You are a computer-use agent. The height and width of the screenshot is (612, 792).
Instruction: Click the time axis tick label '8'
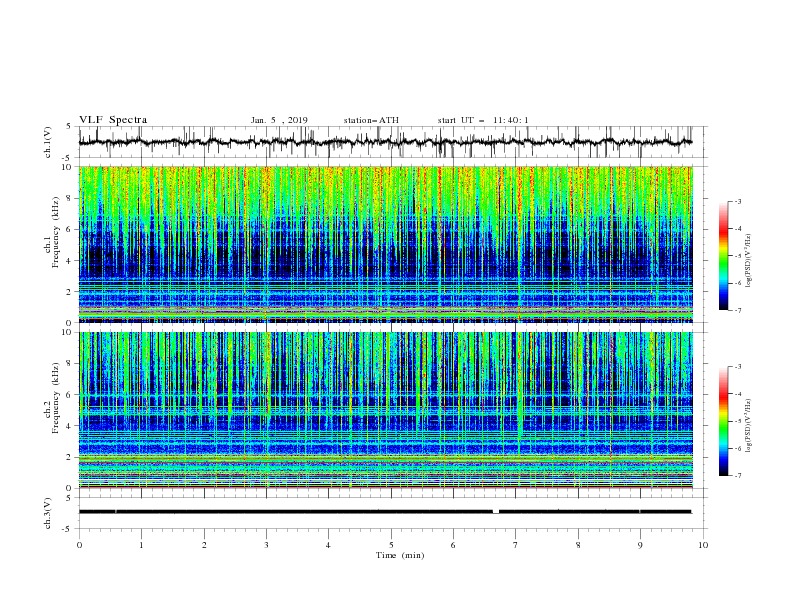pos(578,545)
